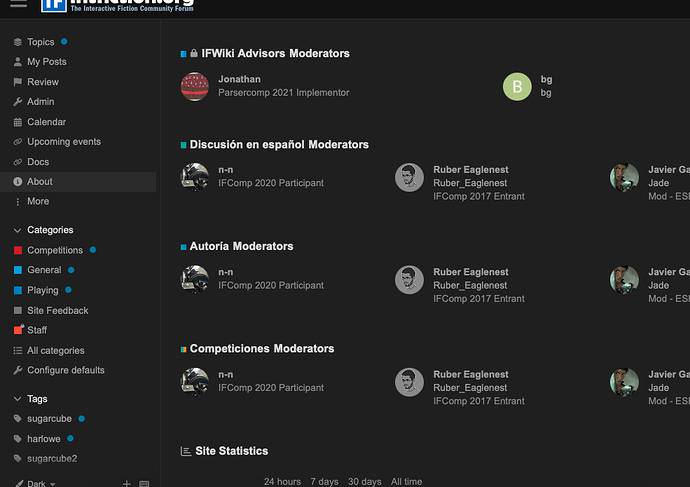Click the Review flag icon
The width and height of the screenshot is (690, 487).
tap(18, 82)
